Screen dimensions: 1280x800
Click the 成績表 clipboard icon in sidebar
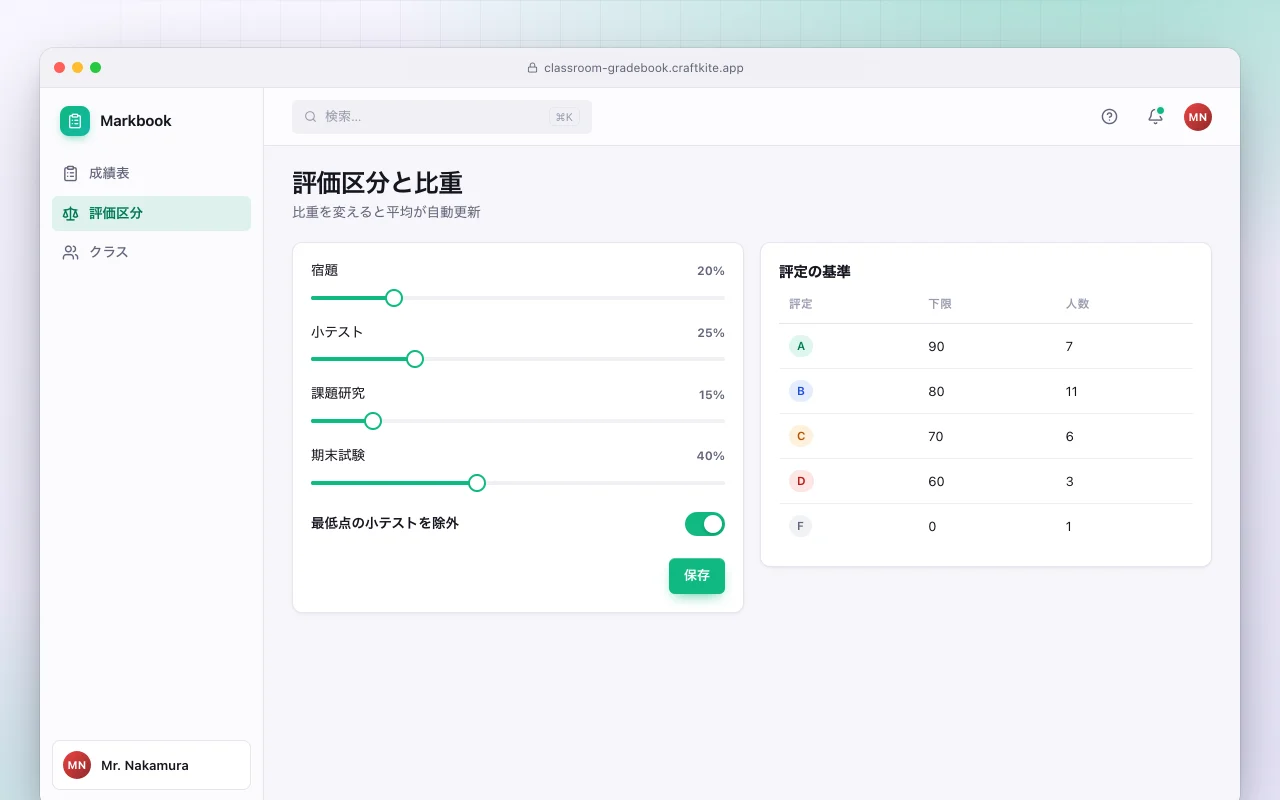pos(70,173)
